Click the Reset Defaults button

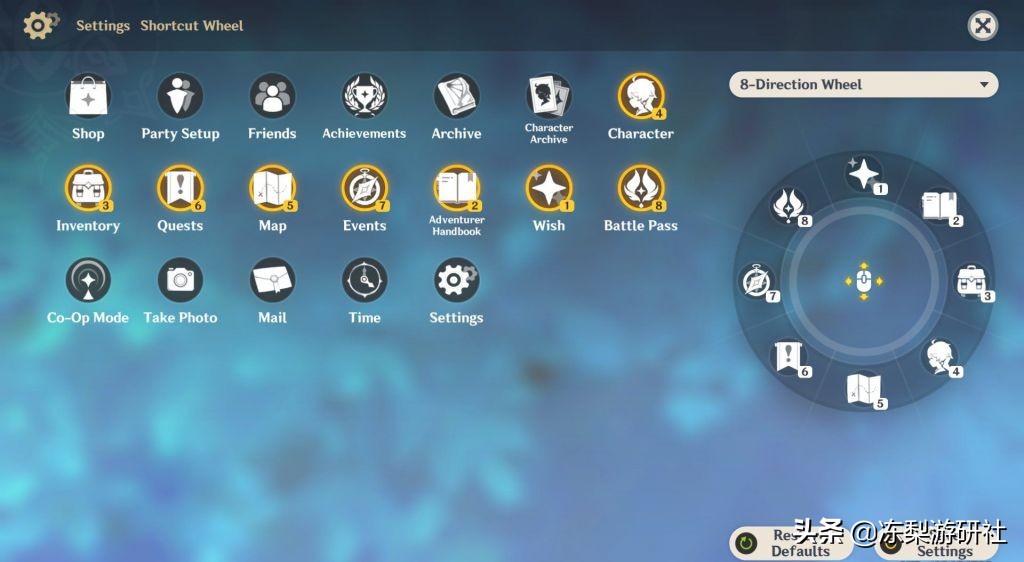792,544
